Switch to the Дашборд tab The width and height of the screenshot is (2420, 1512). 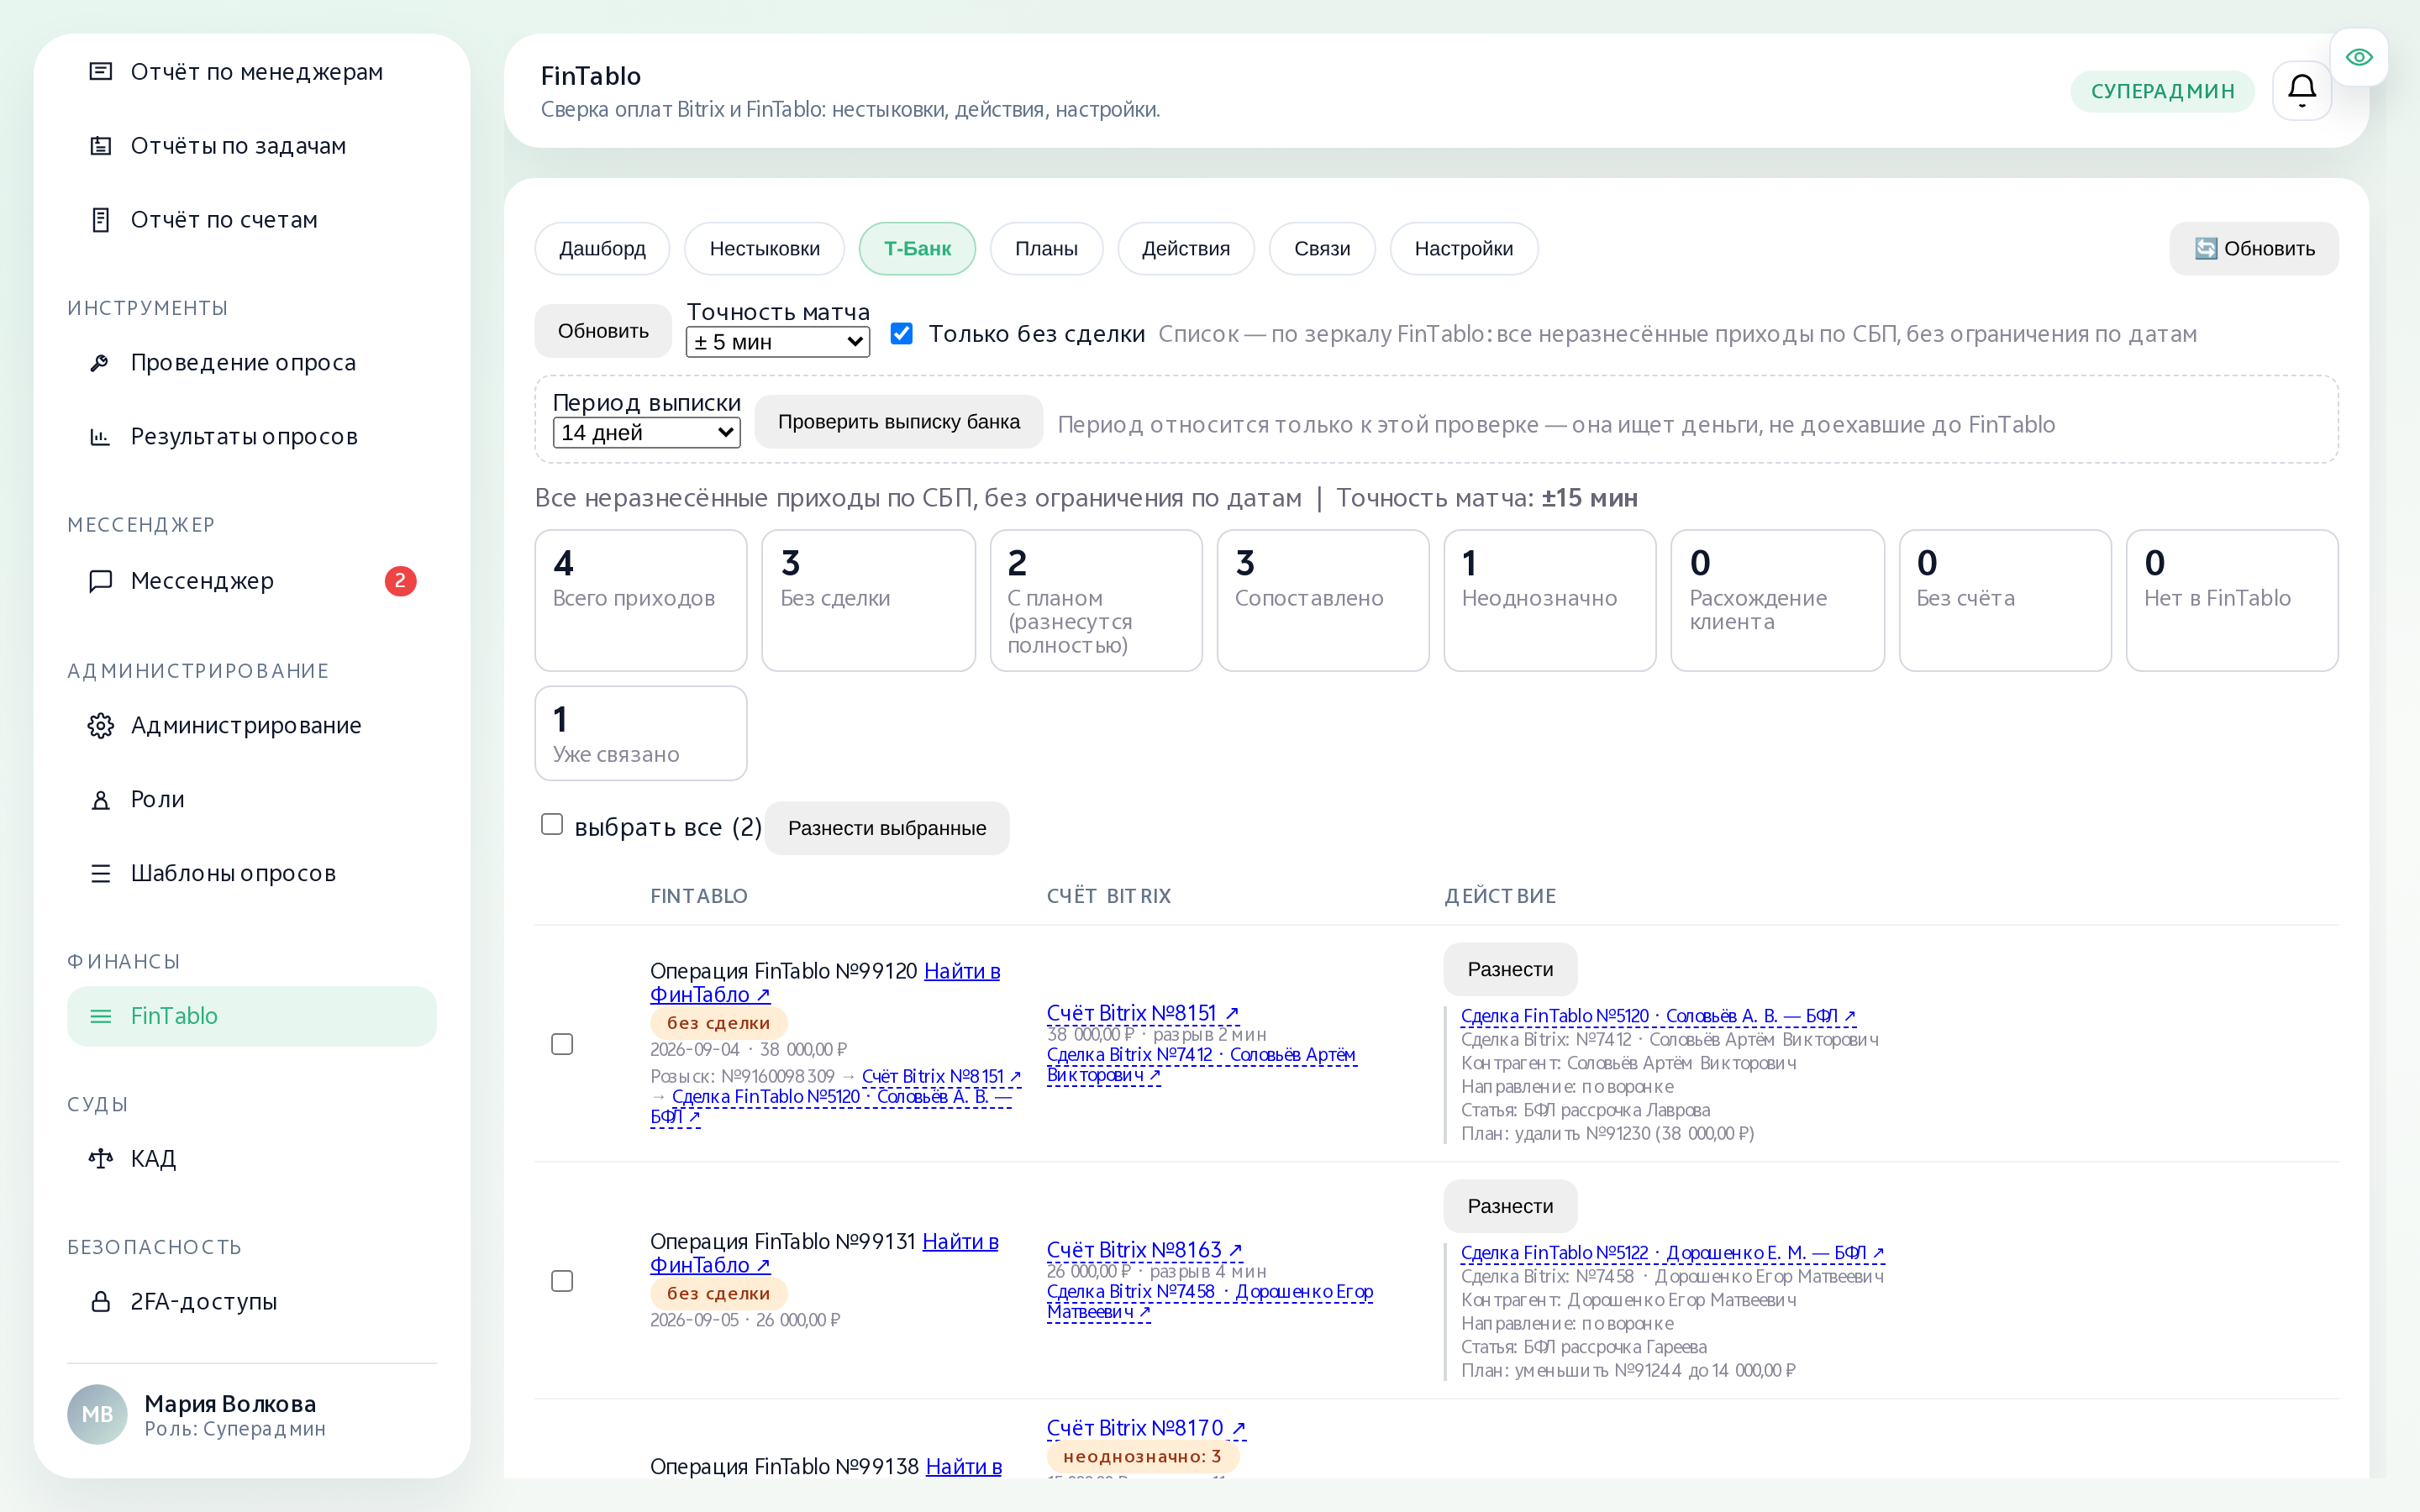(602, 249)
